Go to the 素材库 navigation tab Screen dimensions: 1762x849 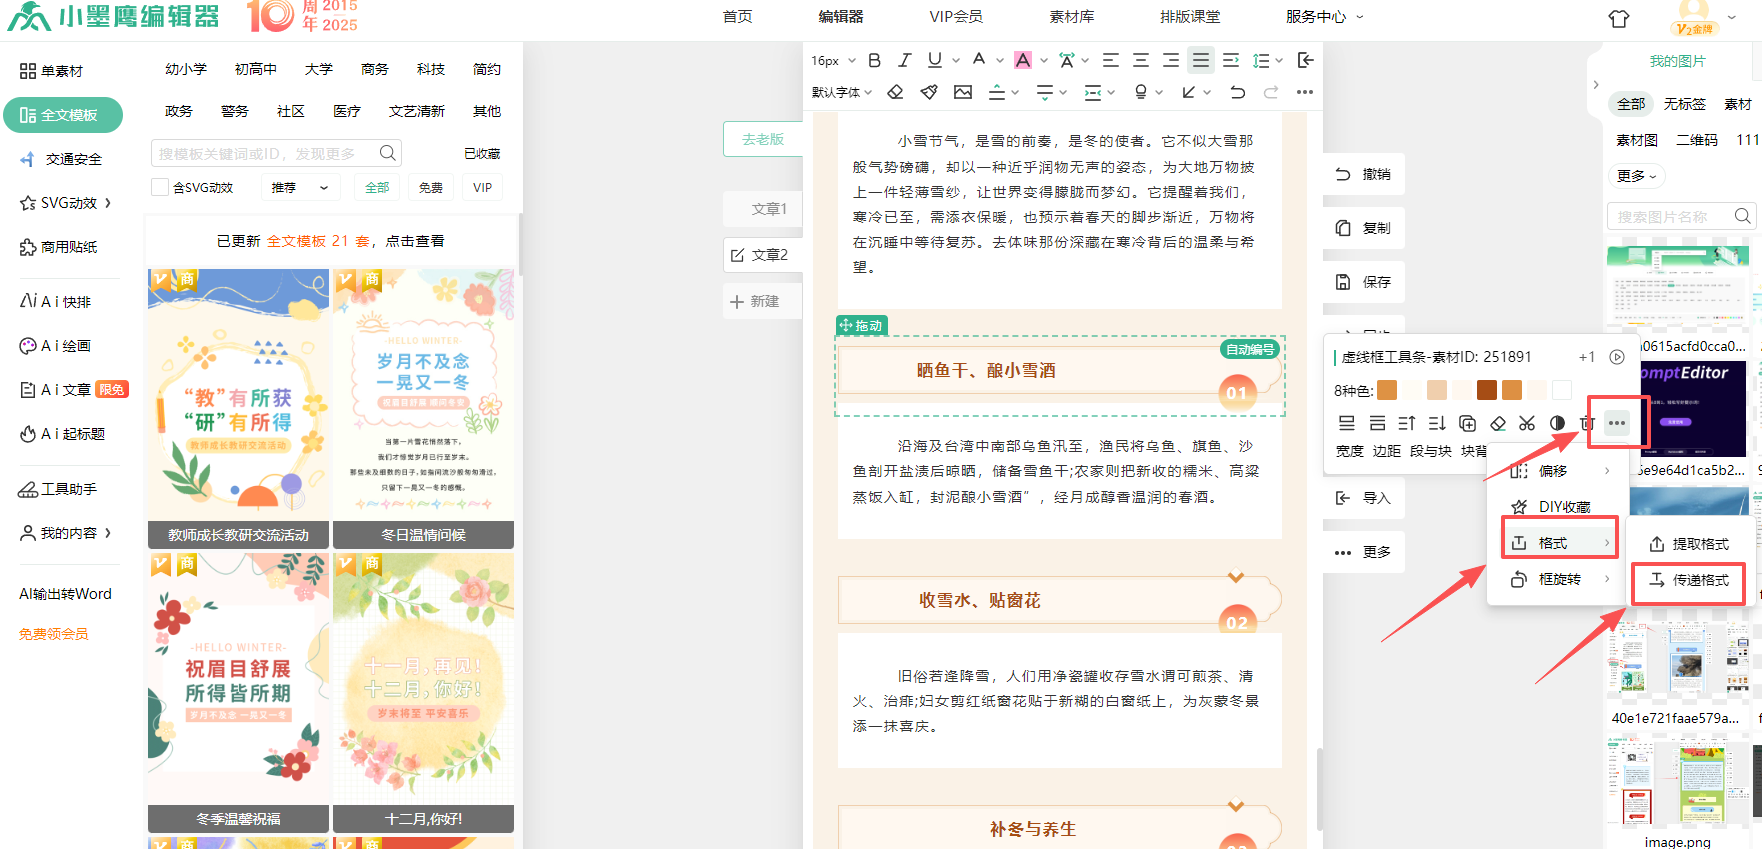click(x=1071, y=17)
